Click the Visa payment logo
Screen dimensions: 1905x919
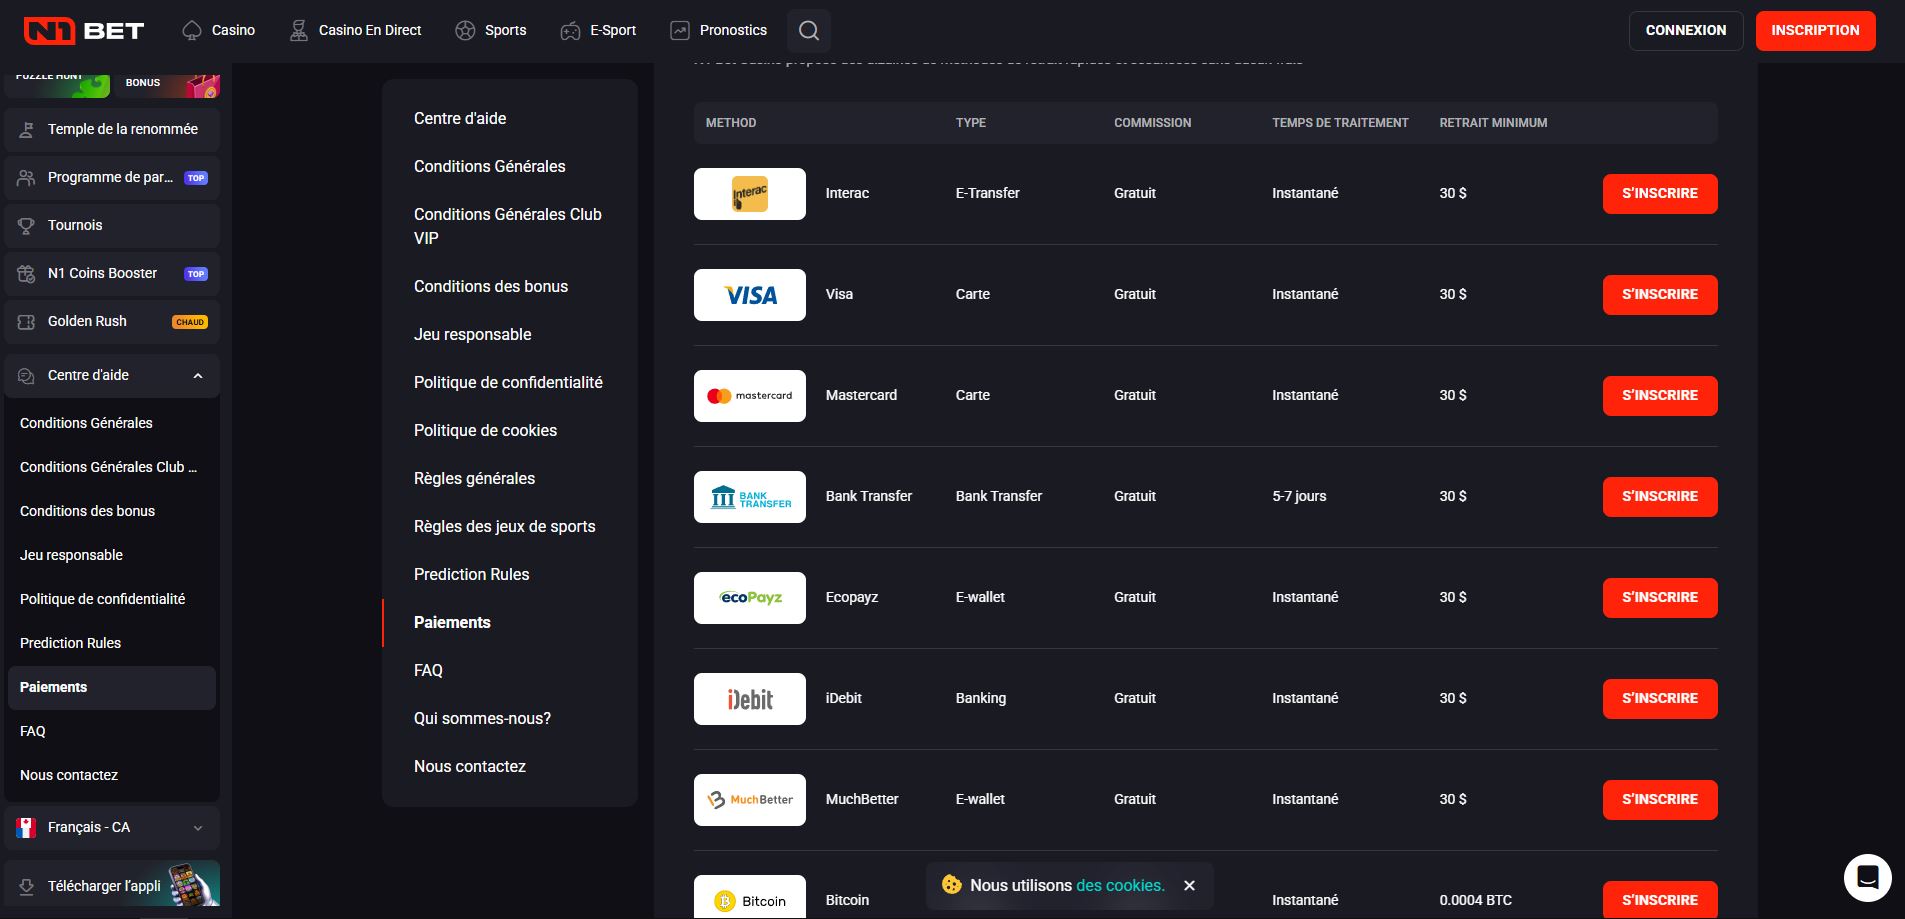(750, 295)
